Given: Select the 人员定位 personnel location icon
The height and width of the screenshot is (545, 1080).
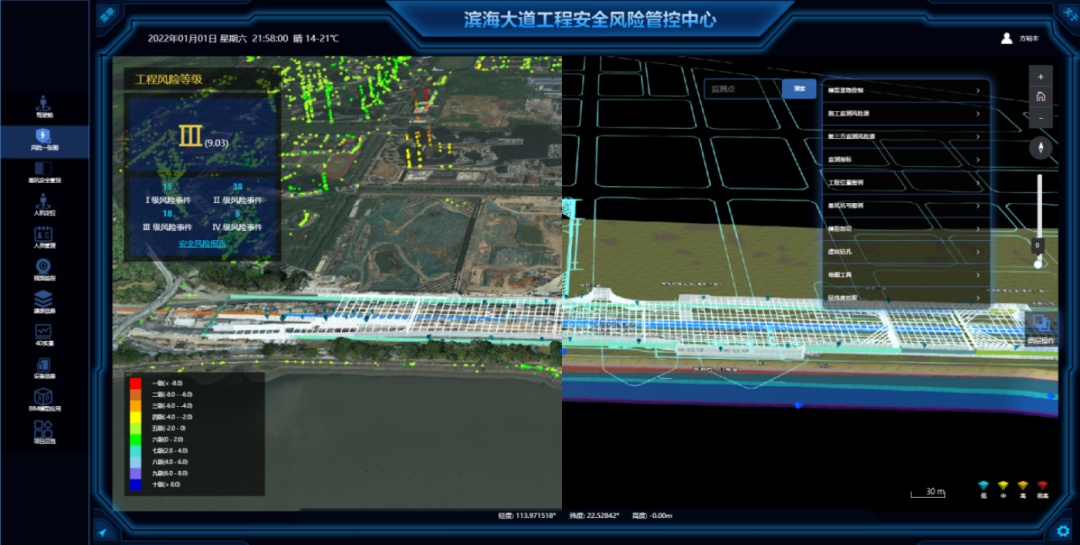Looking at the screenshot, I should [x=44, y=202].
